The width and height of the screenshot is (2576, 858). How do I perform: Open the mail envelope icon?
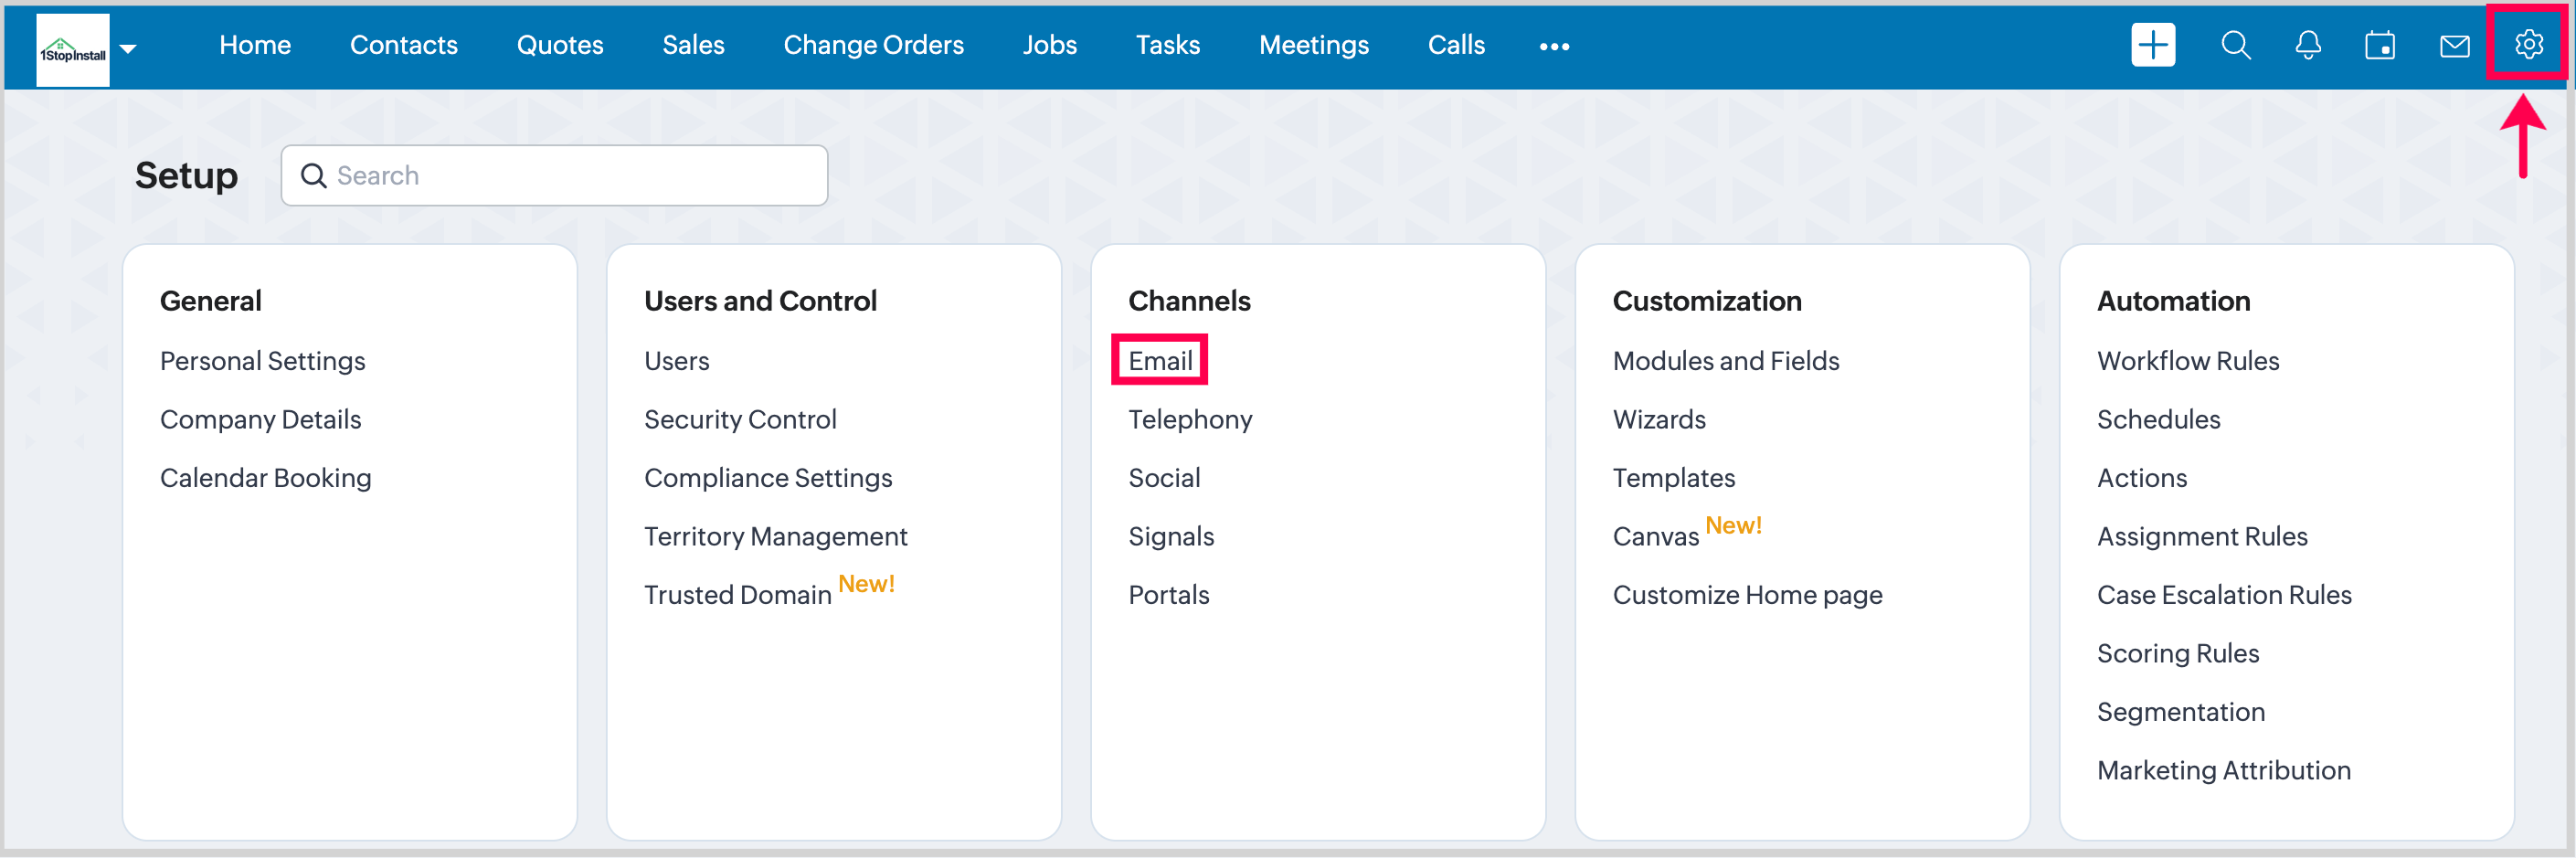tap(2454, 45)
